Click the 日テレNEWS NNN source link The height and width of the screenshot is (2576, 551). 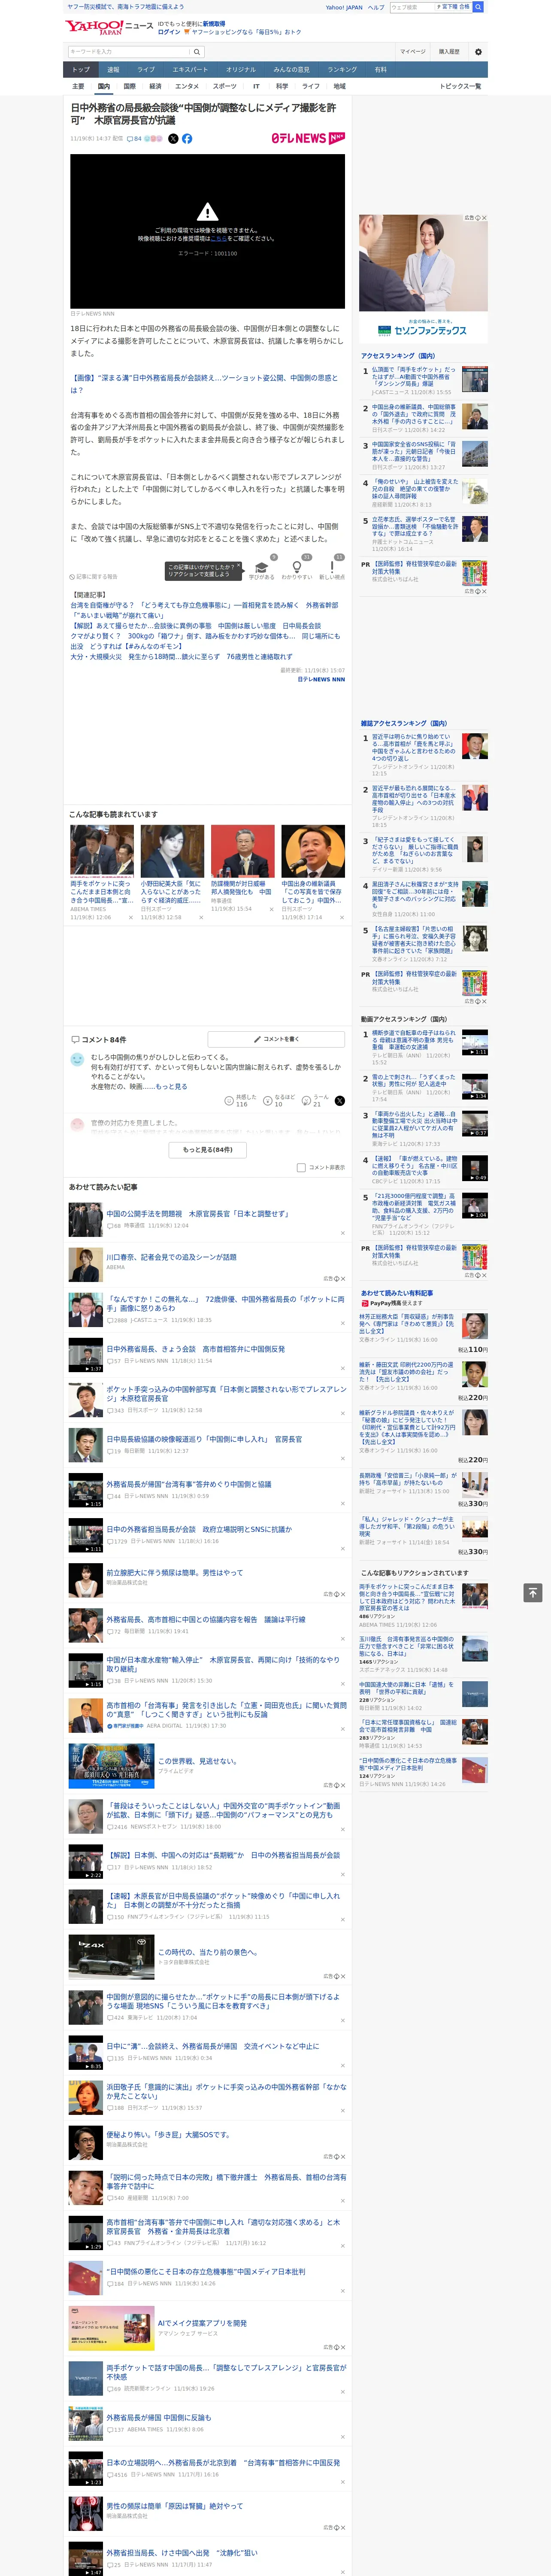[321, 679]
